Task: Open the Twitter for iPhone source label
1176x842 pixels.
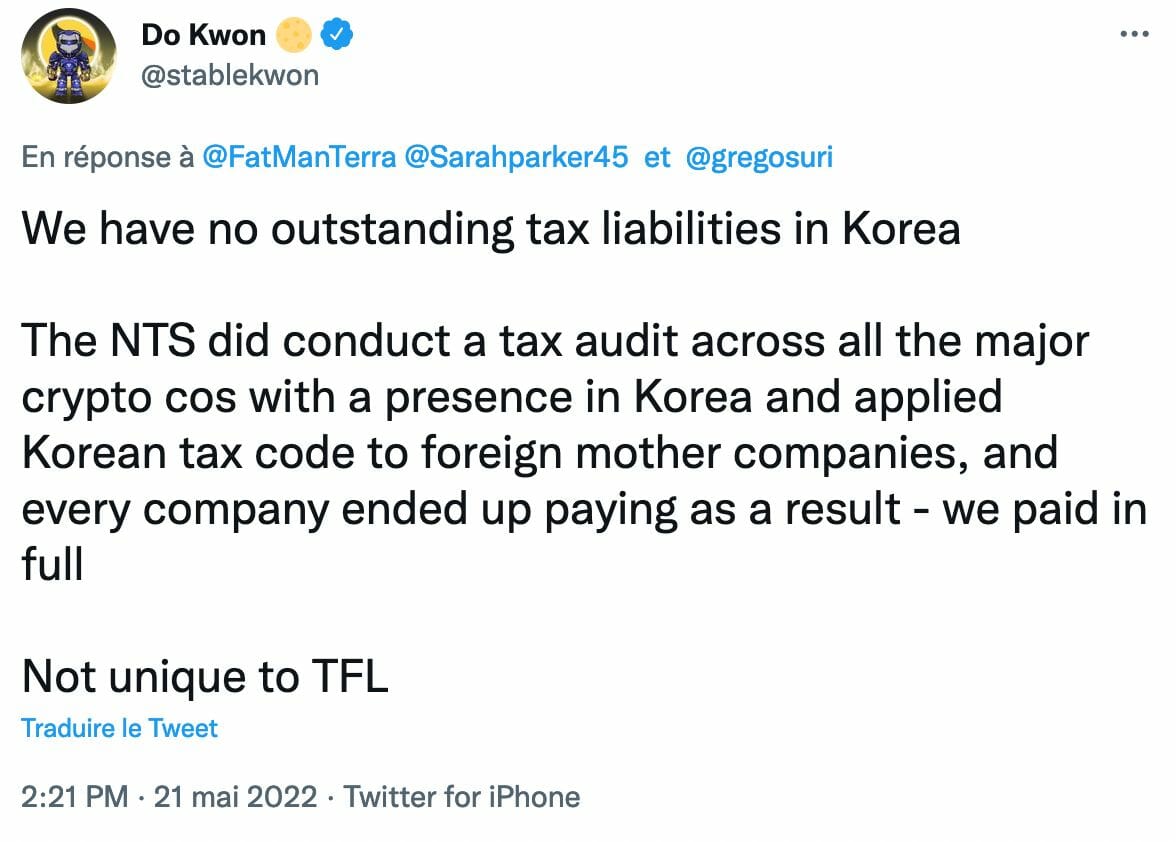Action: coord(462,797)
